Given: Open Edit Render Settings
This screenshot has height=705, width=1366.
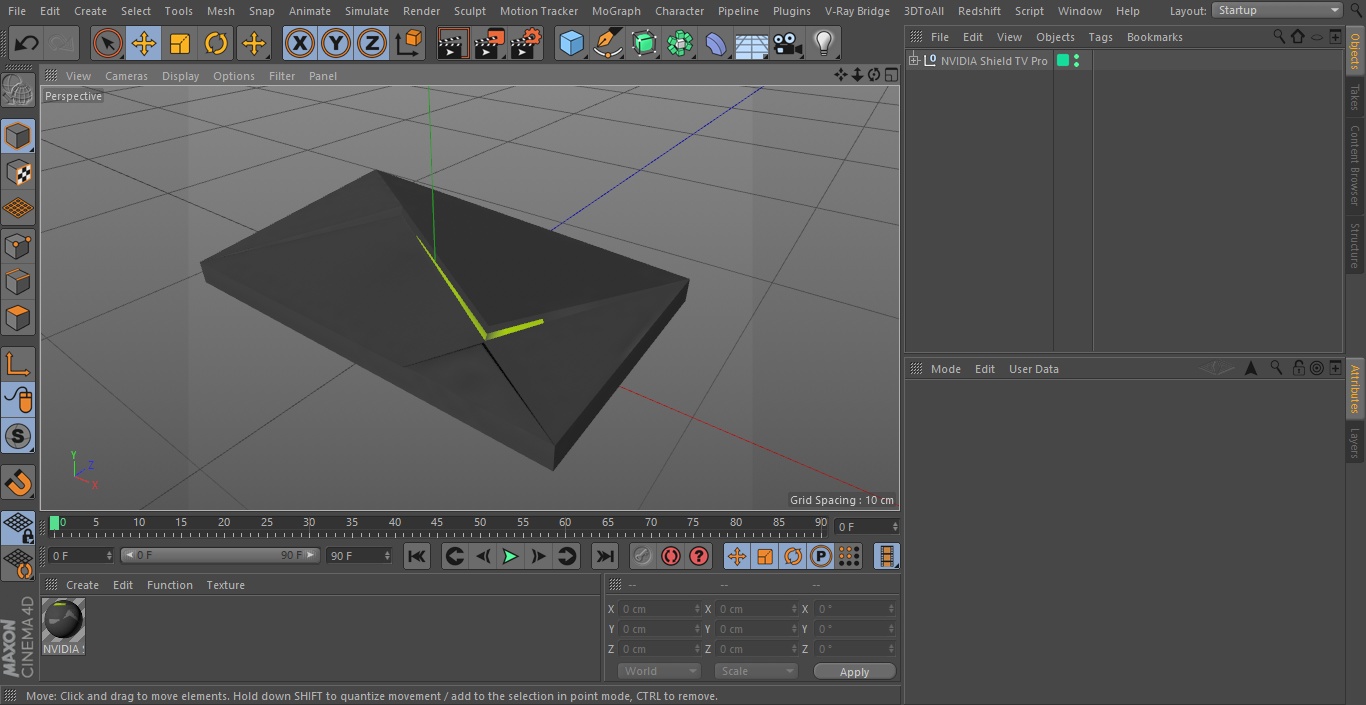Looking at the screenshot, I should 526,44.
